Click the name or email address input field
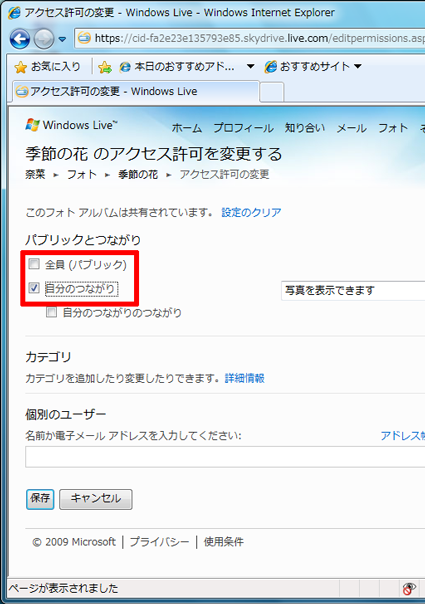Screen dimensions: 425x604 225,457
